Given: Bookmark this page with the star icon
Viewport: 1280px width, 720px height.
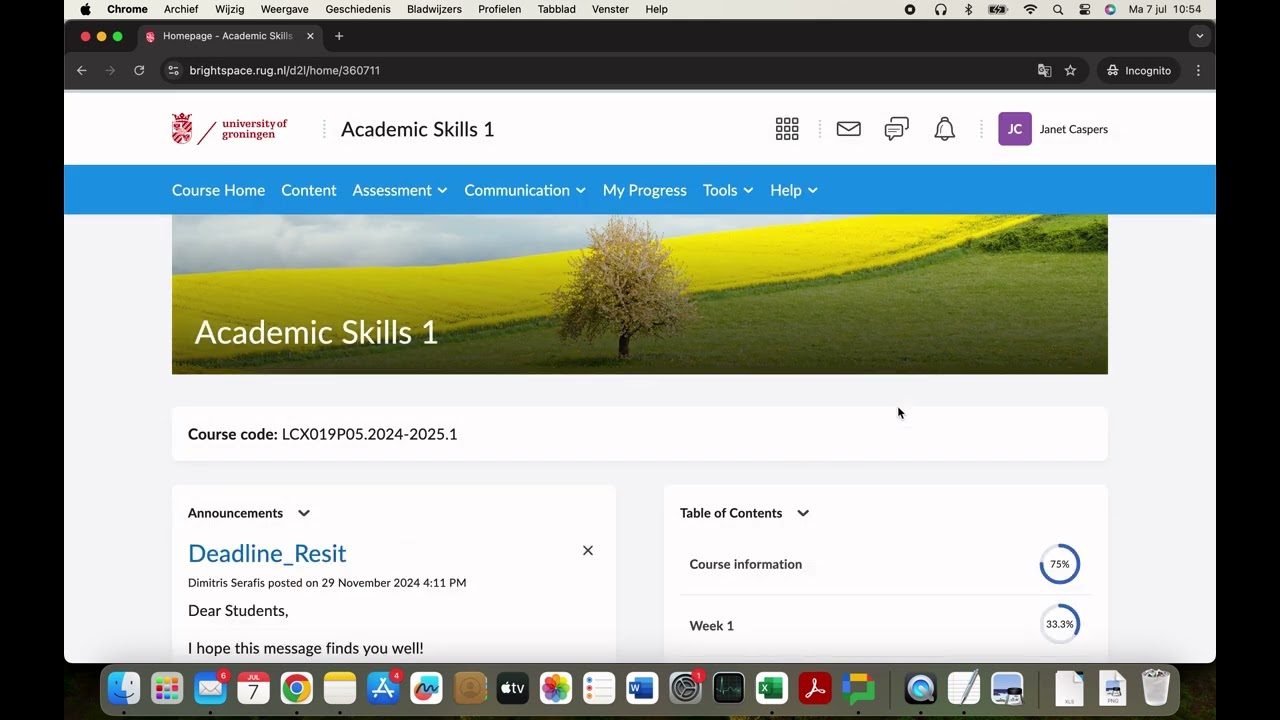Looking at the screenshot, I should click(1070, 70).
